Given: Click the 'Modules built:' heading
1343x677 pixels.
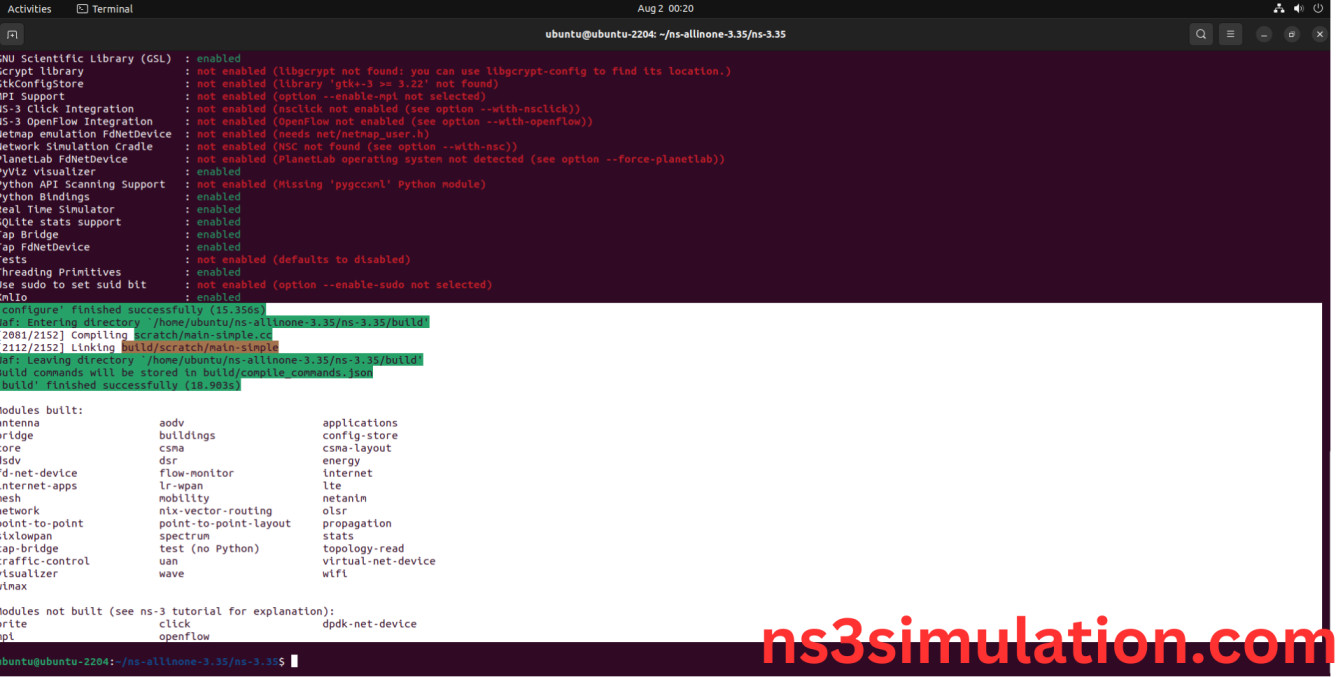Looking at the screenshot, I should 42,410.
